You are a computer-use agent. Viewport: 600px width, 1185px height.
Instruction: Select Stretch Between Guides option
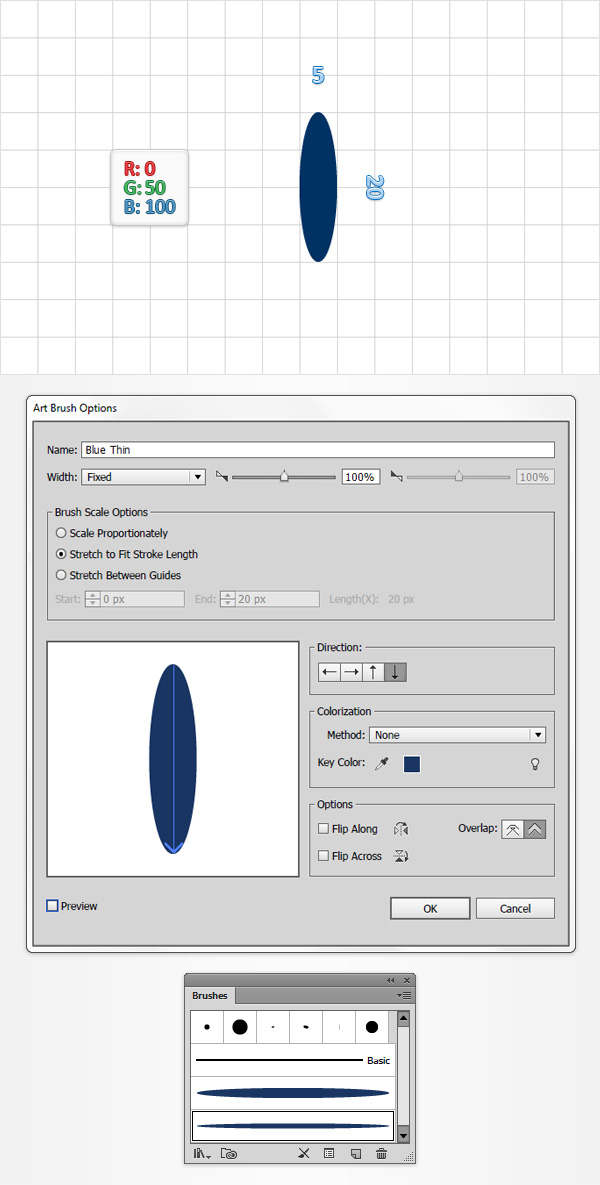point(119,575)
